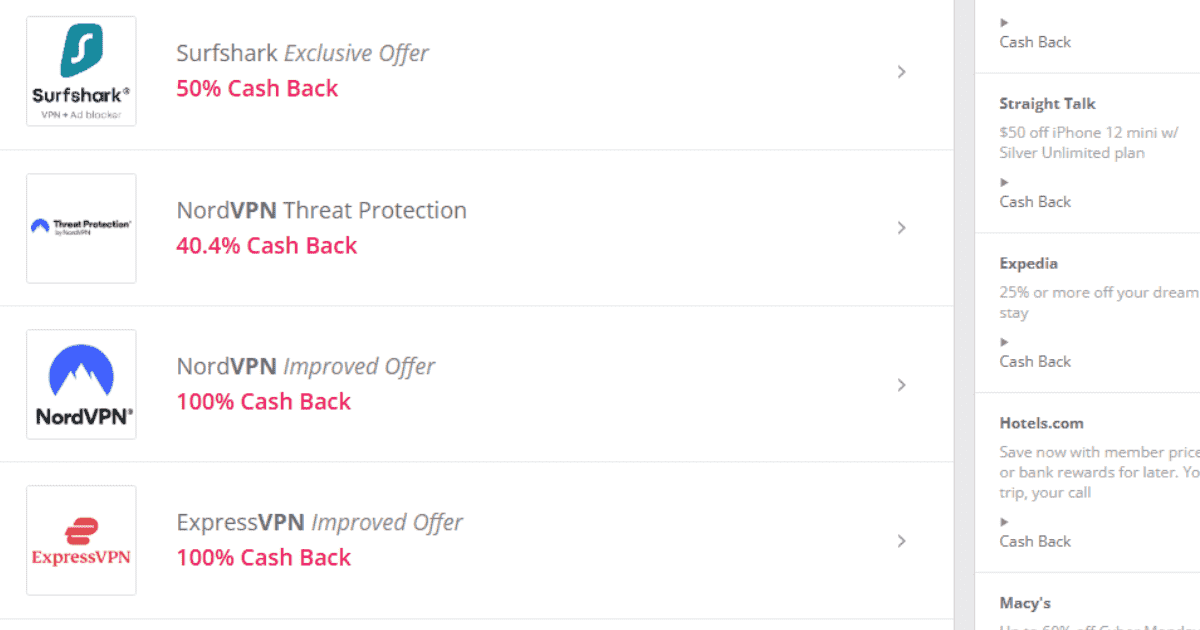Open the Macy's sidebar deal
This screenshot has height=630, width=1200.
click(1025, 603)
